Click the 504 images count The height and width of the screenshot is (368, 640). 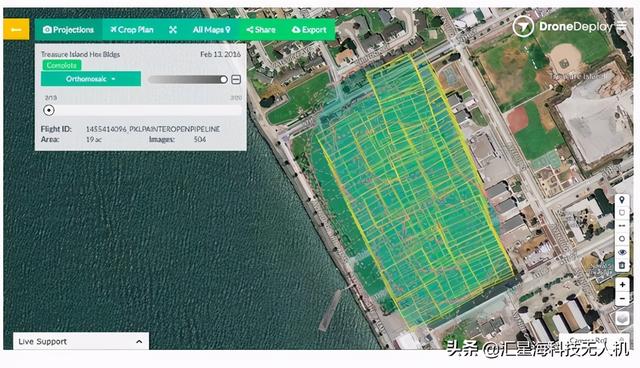pyautogui.click(x=200, y=140)
